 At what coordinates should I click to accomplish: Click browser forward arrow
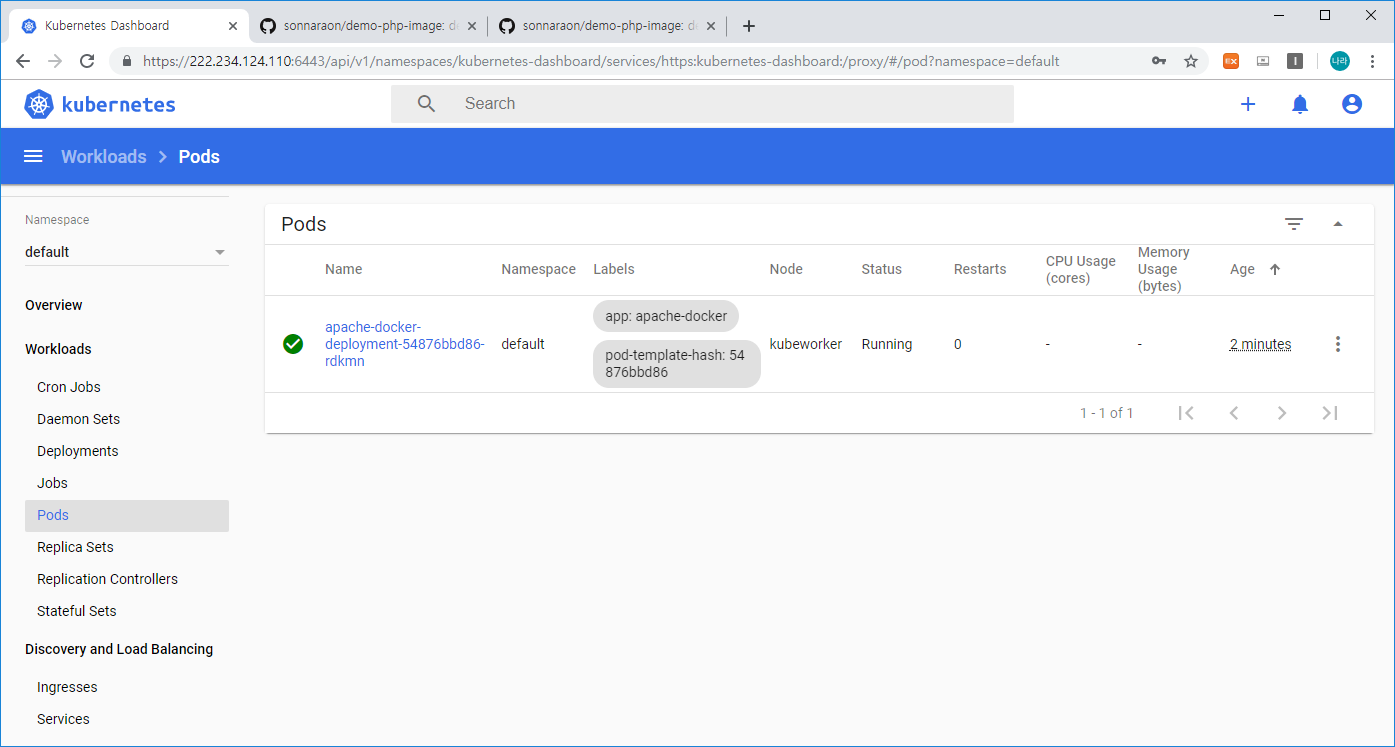coord(55,61)
